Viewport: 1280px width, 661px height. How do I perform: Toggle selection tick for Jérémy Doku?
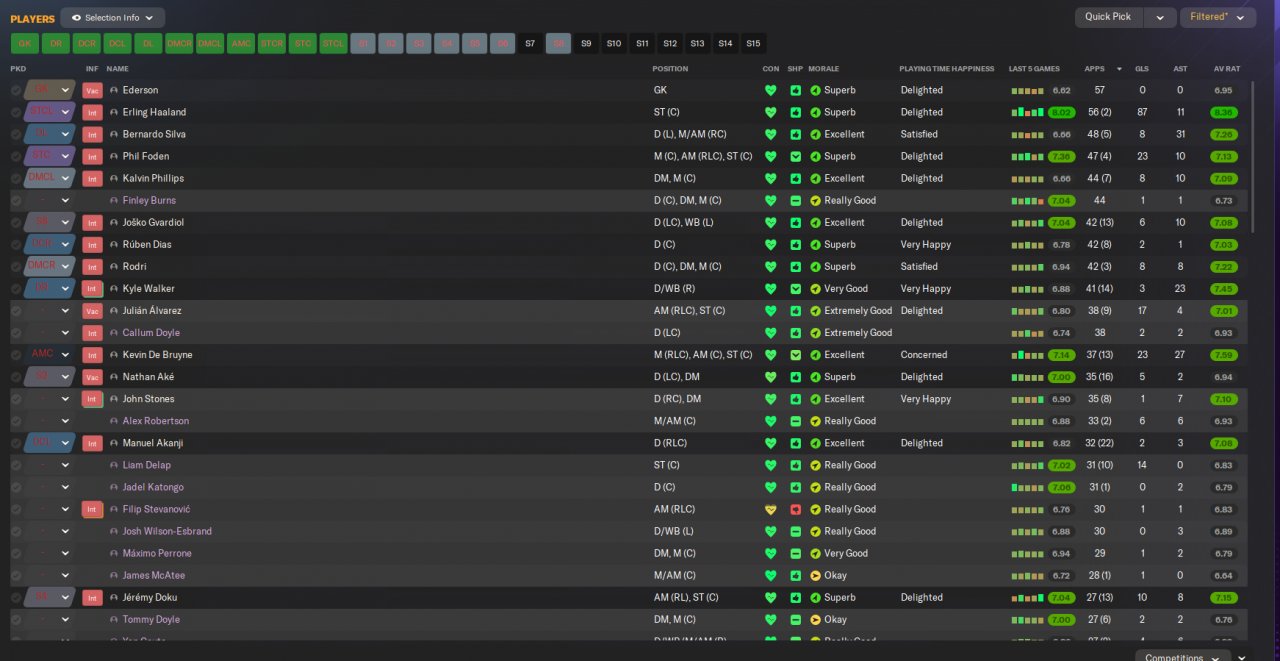(16, 598)
